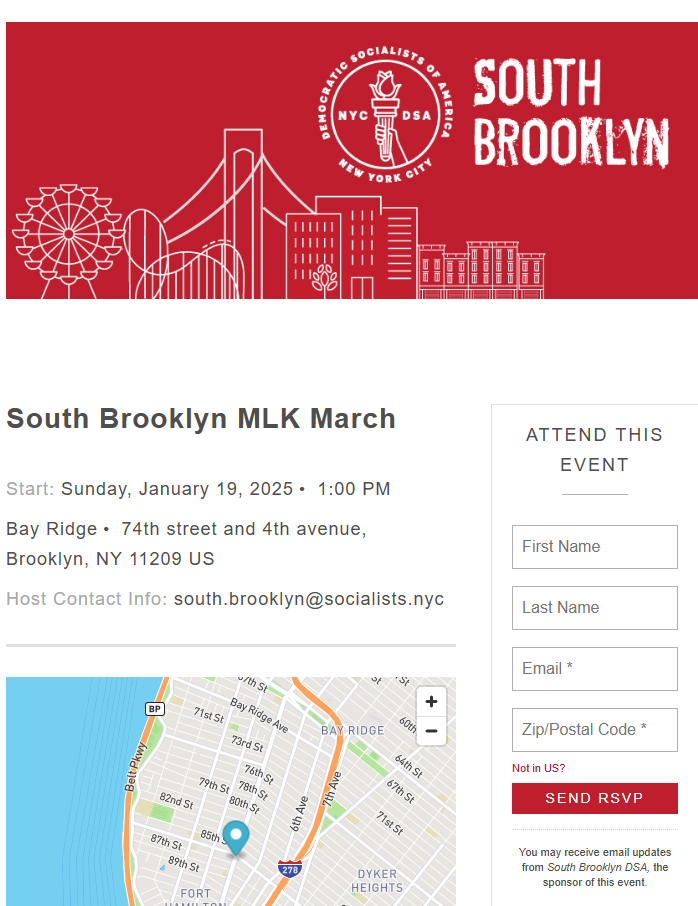Focus the First Name input field
Screen dimensions: 698x906
595,547
